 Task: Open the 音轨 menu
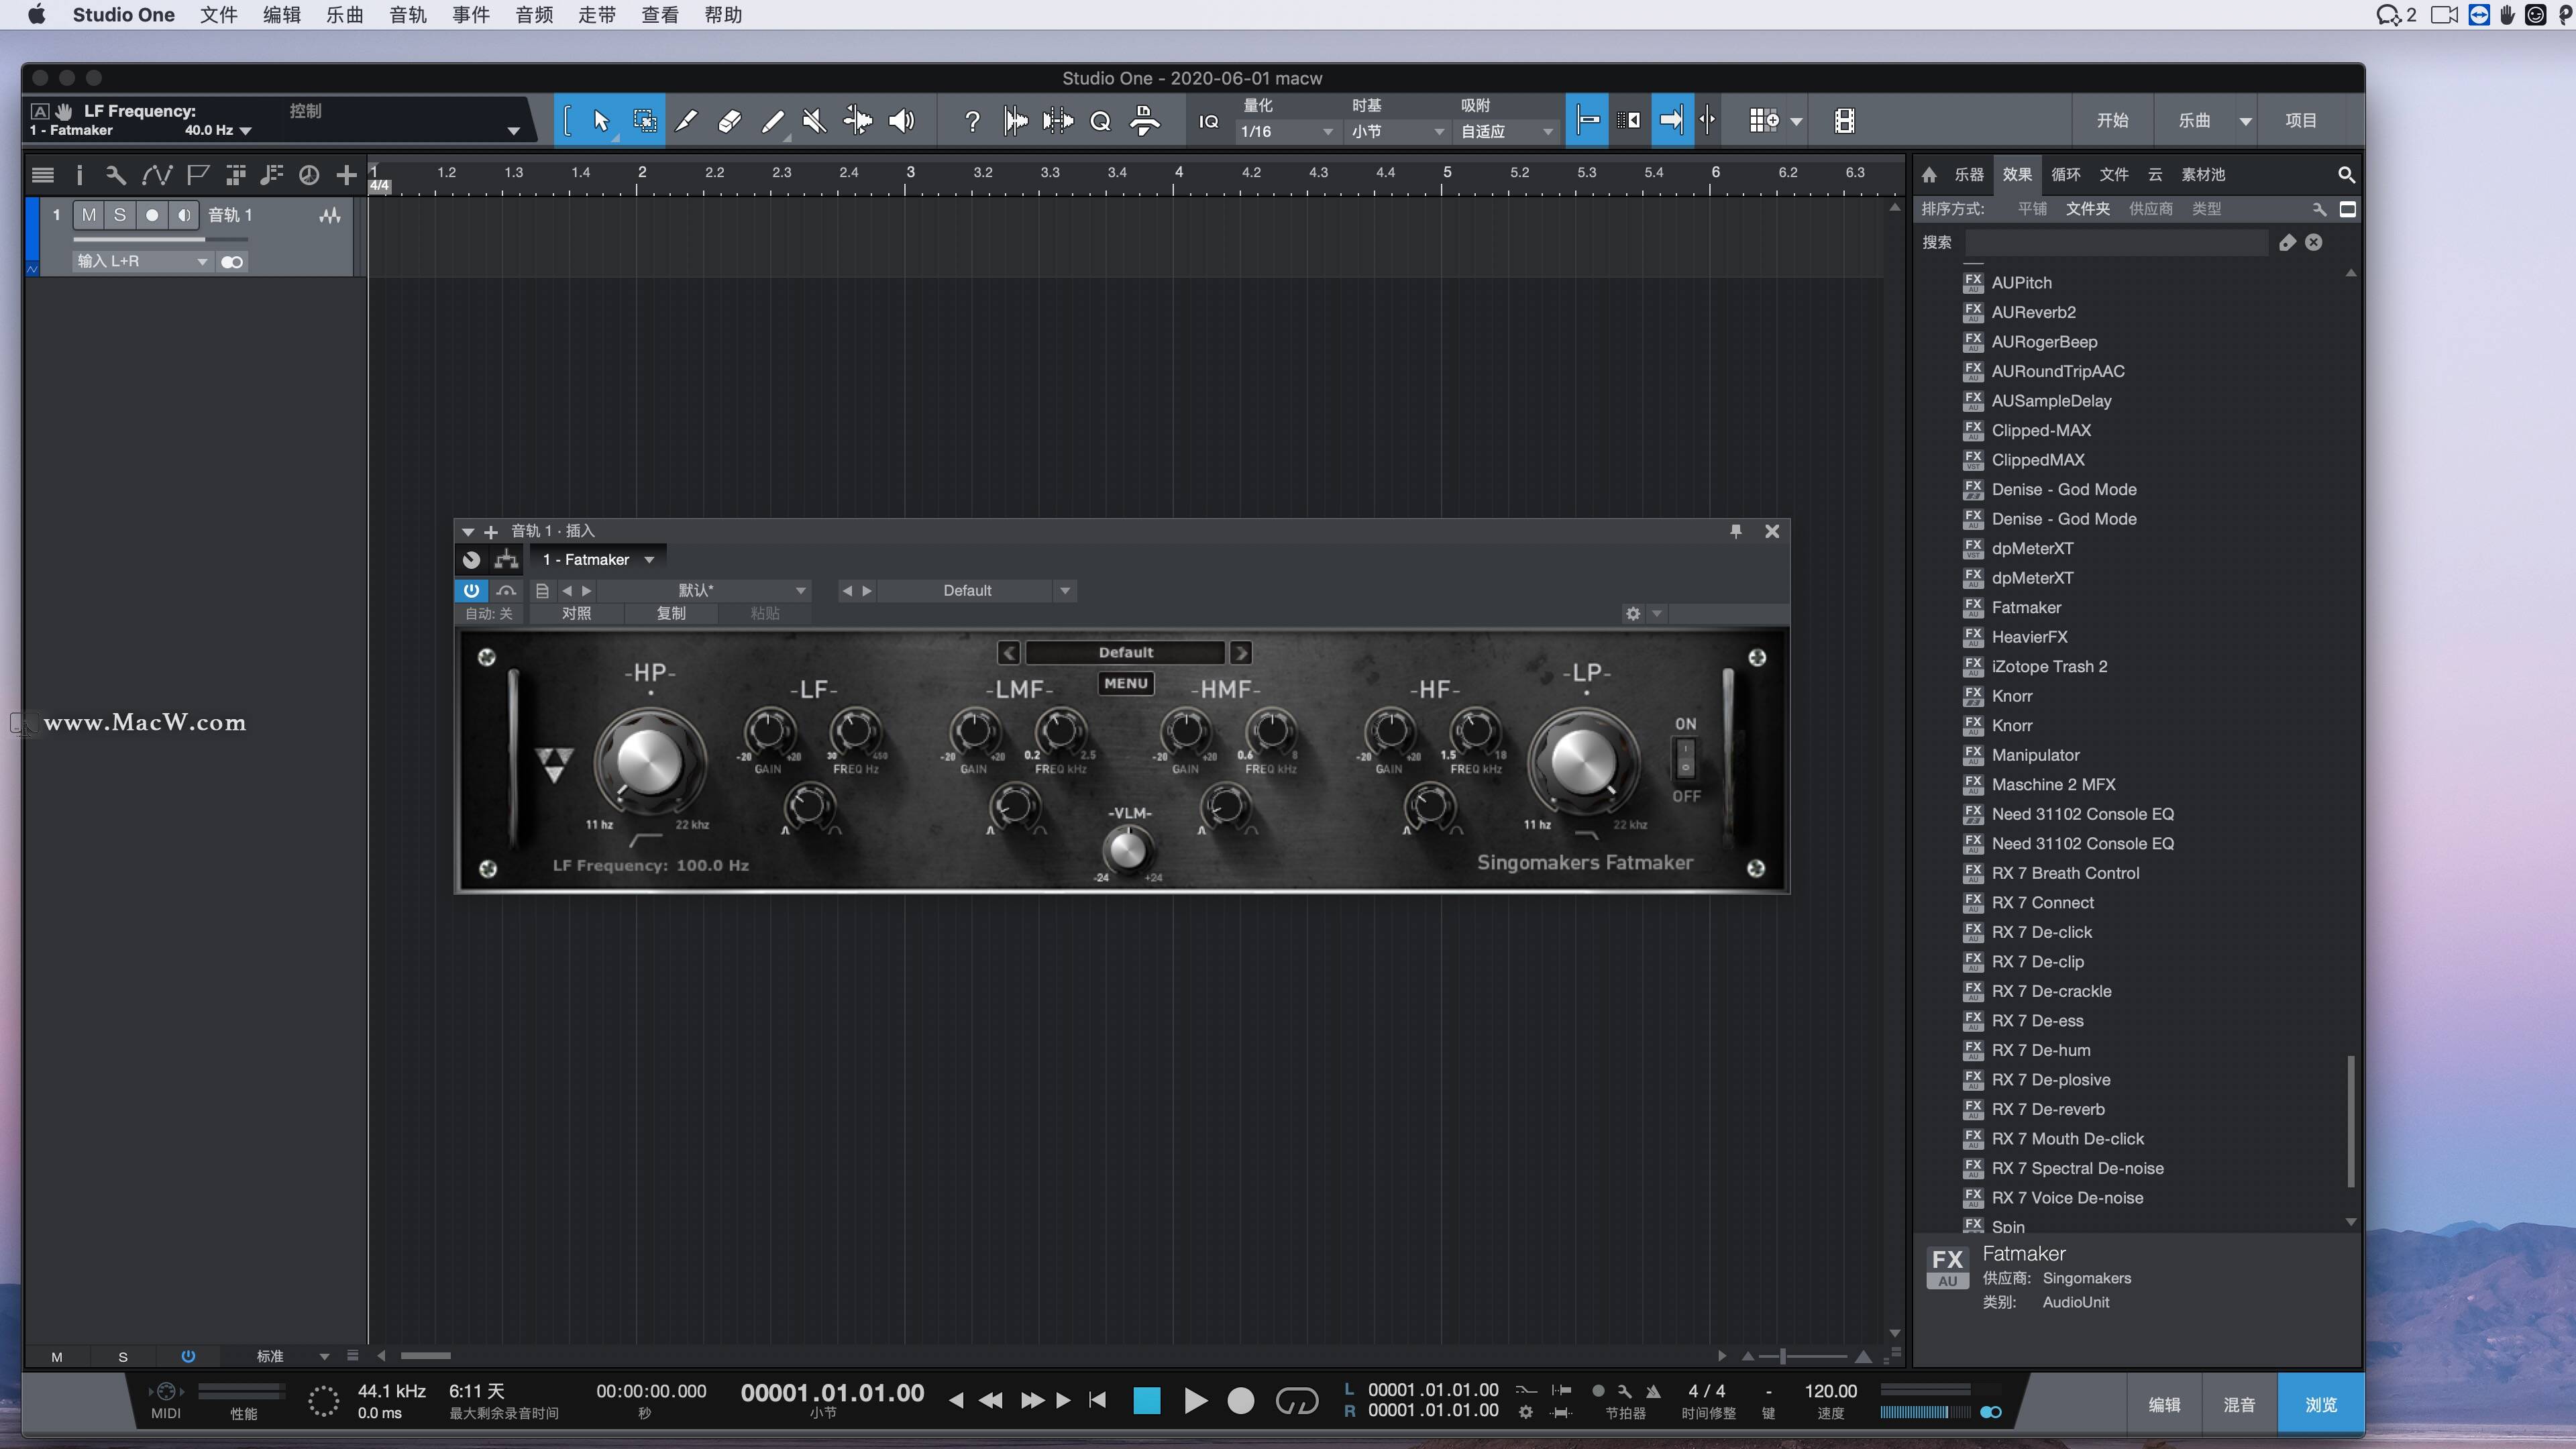click(x=407, y=15)
